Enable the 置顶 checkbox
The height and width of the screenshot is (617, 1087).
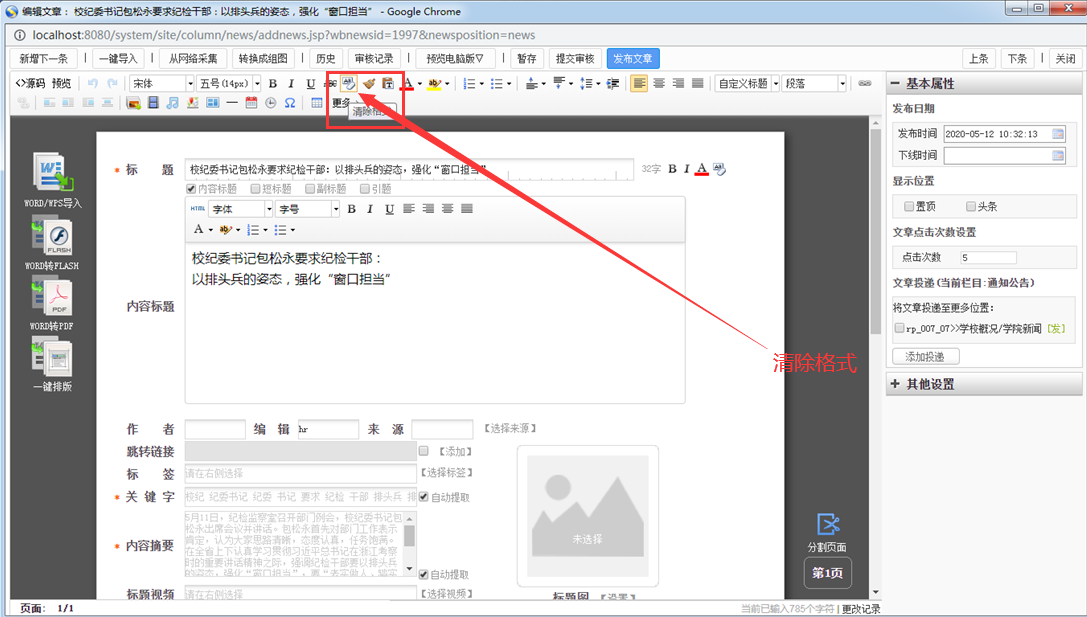tap(908, 206)
